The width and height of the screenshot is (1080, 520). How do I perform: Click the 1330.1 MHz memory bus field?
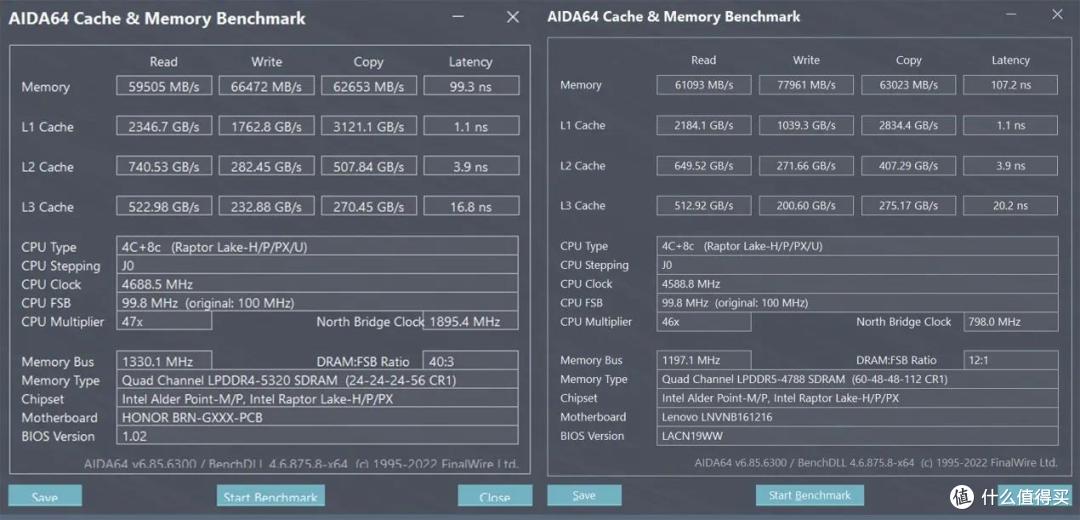pyautogui.click(x=164, y=361)
